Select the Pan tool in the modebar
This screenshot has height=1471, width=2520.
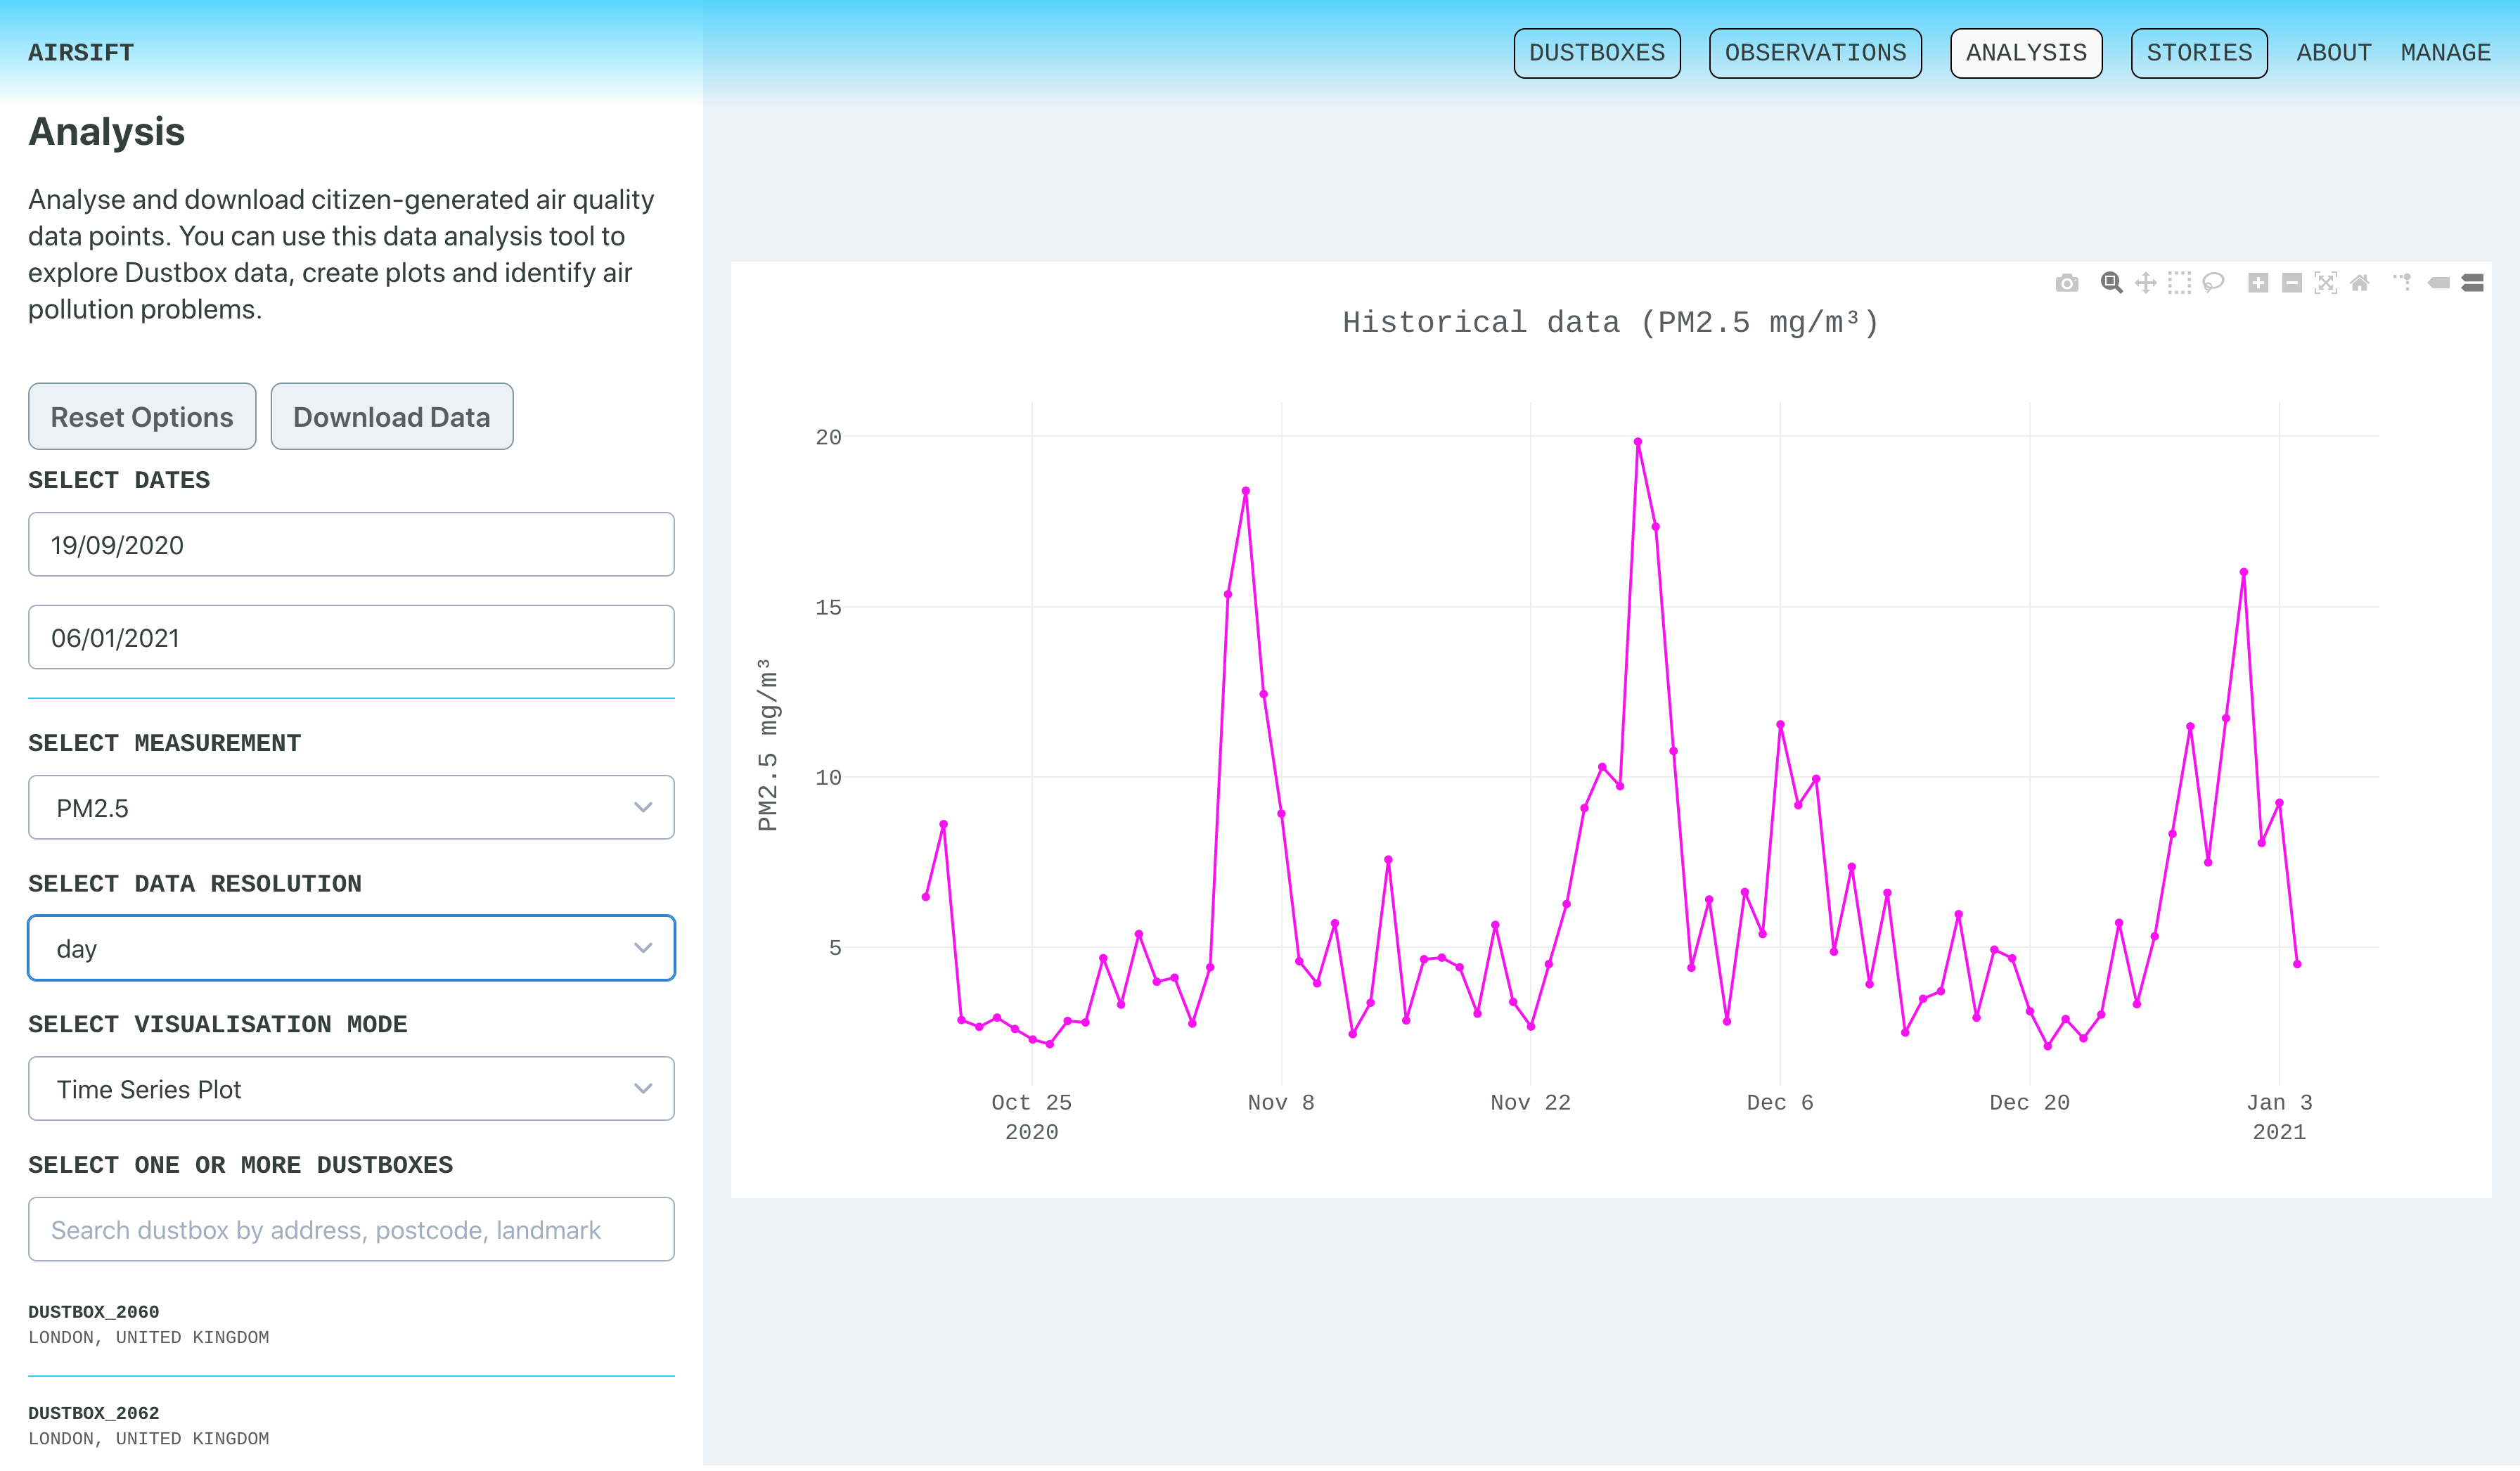(2146, 284)
